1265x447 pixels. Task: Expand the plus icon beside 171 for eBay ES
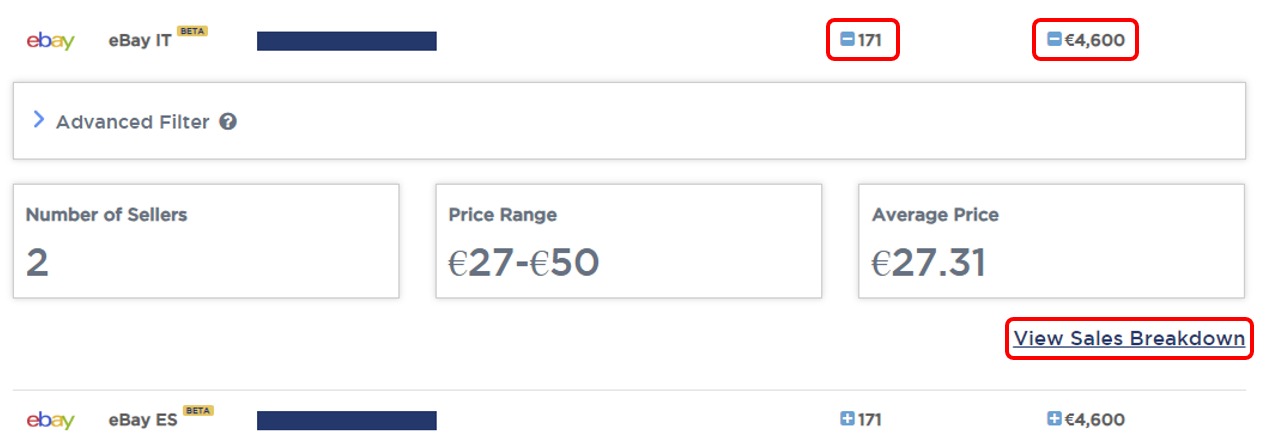pos(847,419)
